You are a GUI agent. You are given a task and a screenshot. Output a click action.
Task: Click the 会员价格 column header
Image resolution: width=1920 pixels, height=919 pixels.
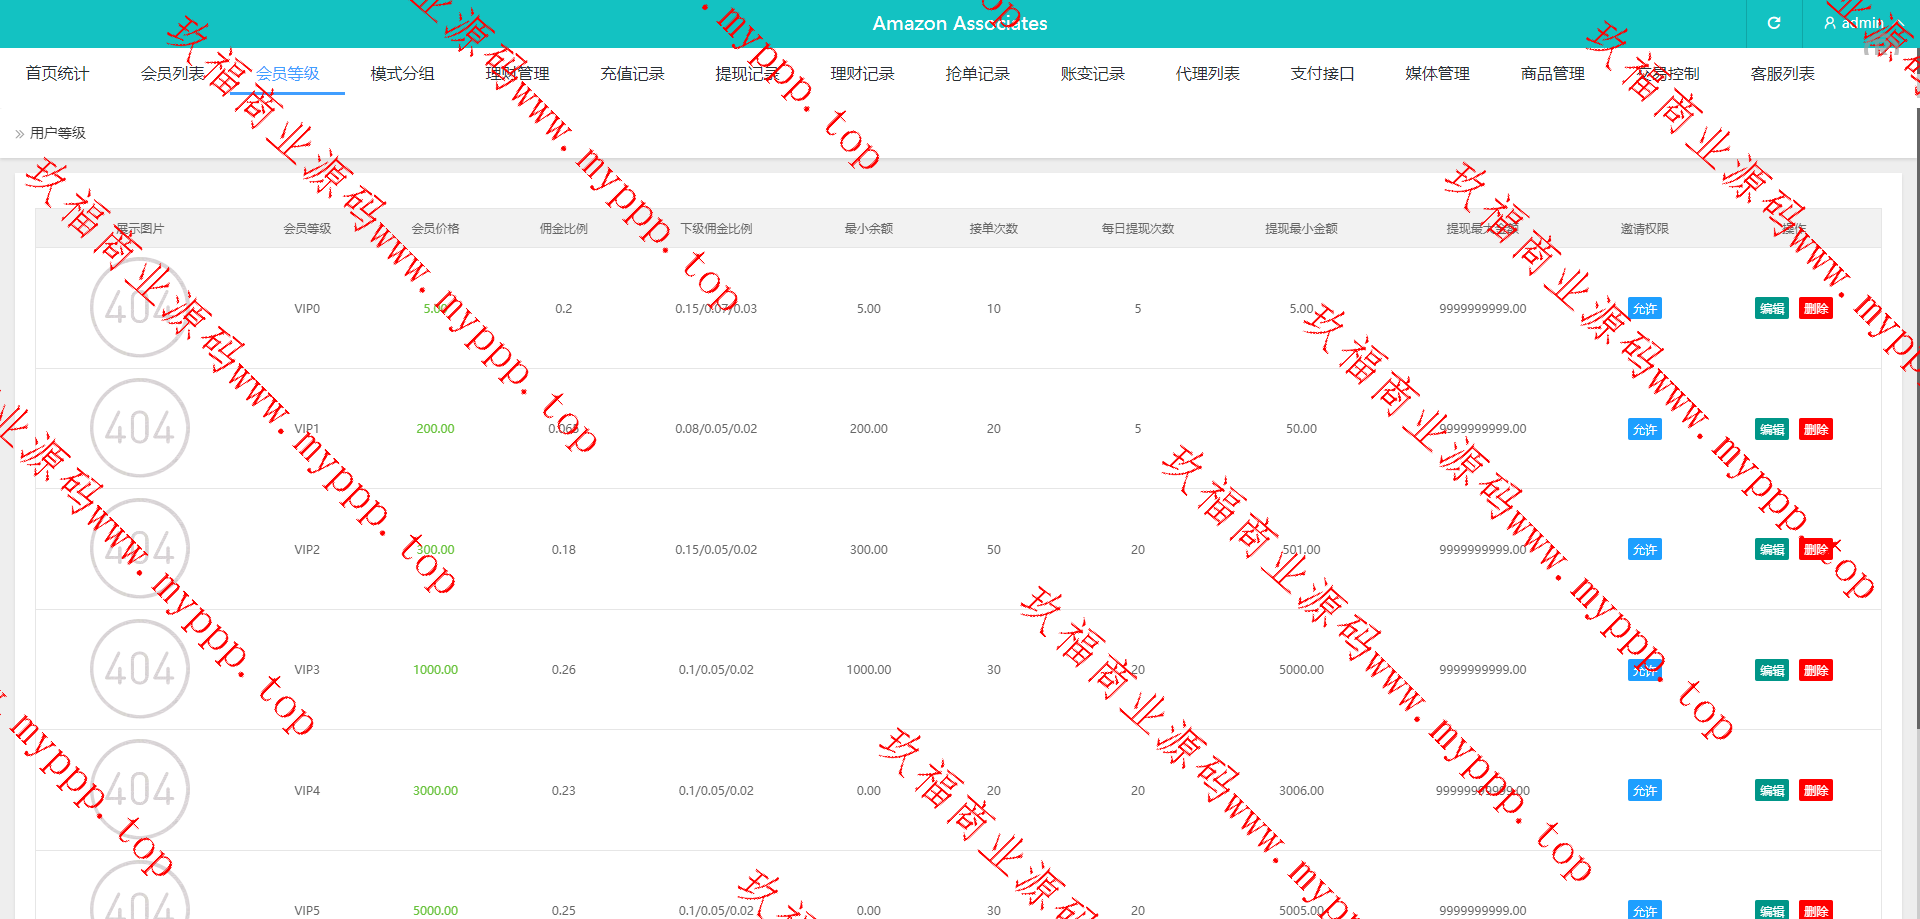pyautogui.click(x=435, y=229)
